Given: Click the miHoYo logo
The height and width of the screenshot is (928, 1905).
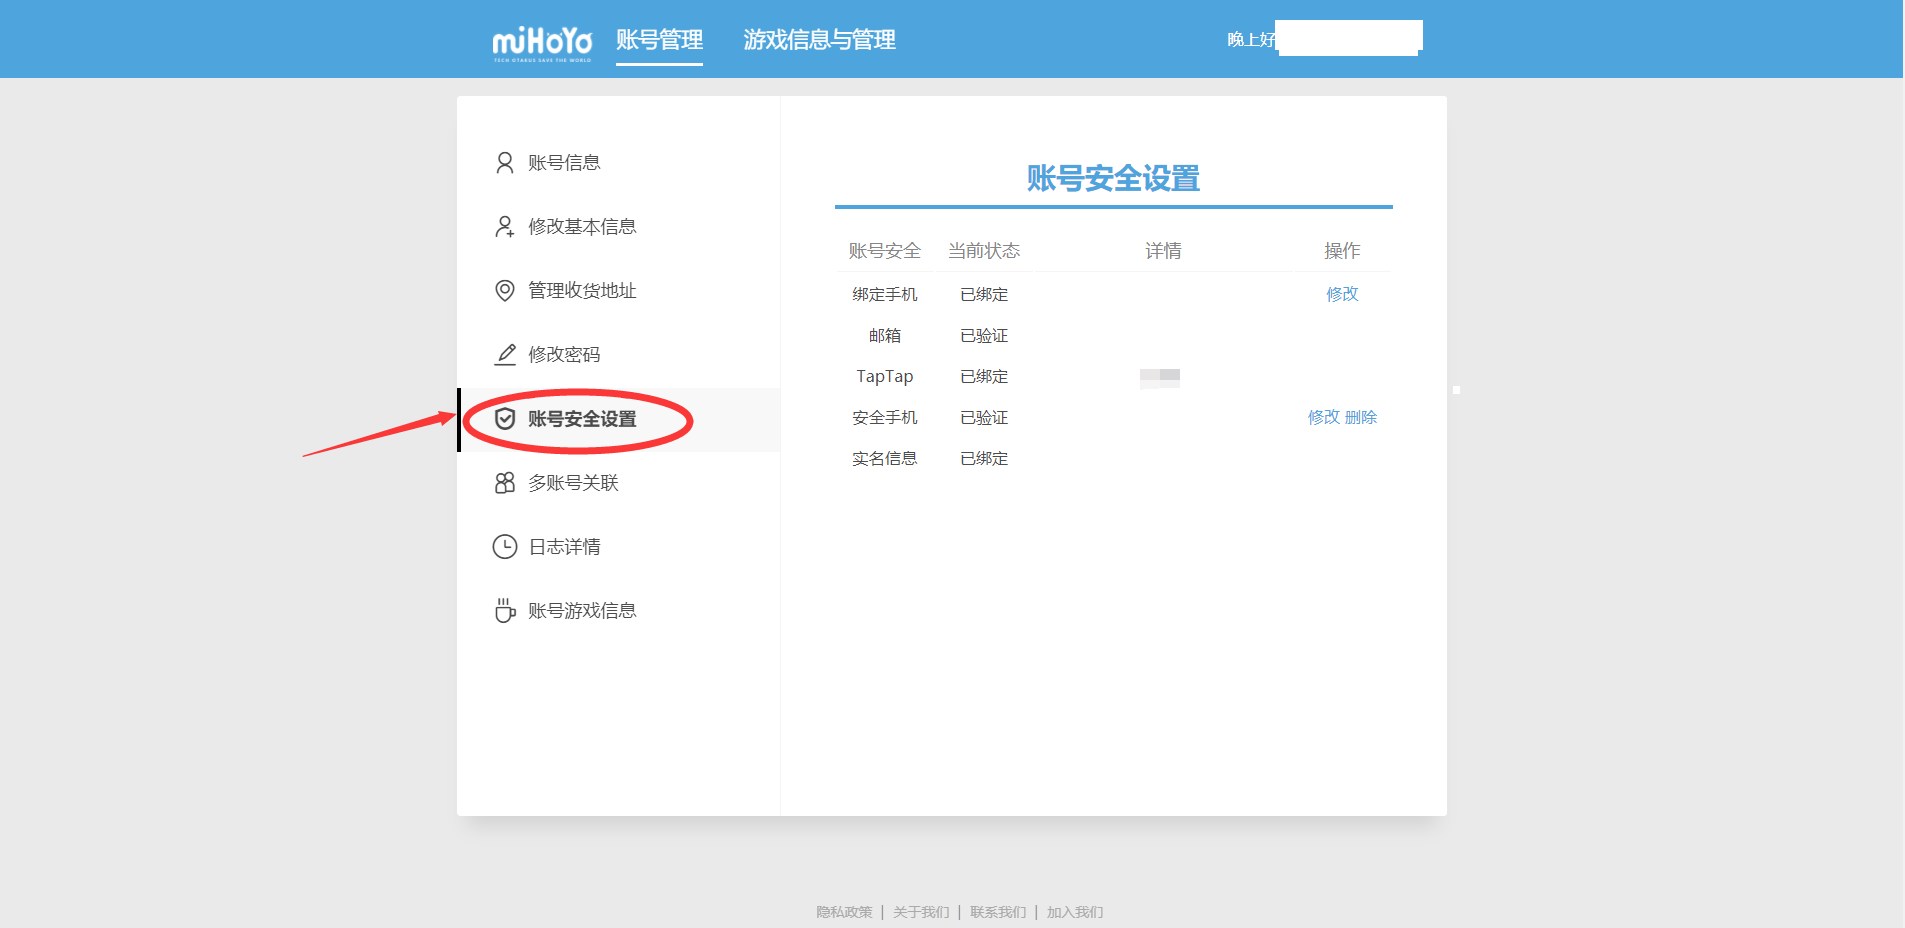Looking at the screenshot, I should [x=540, y=42].
